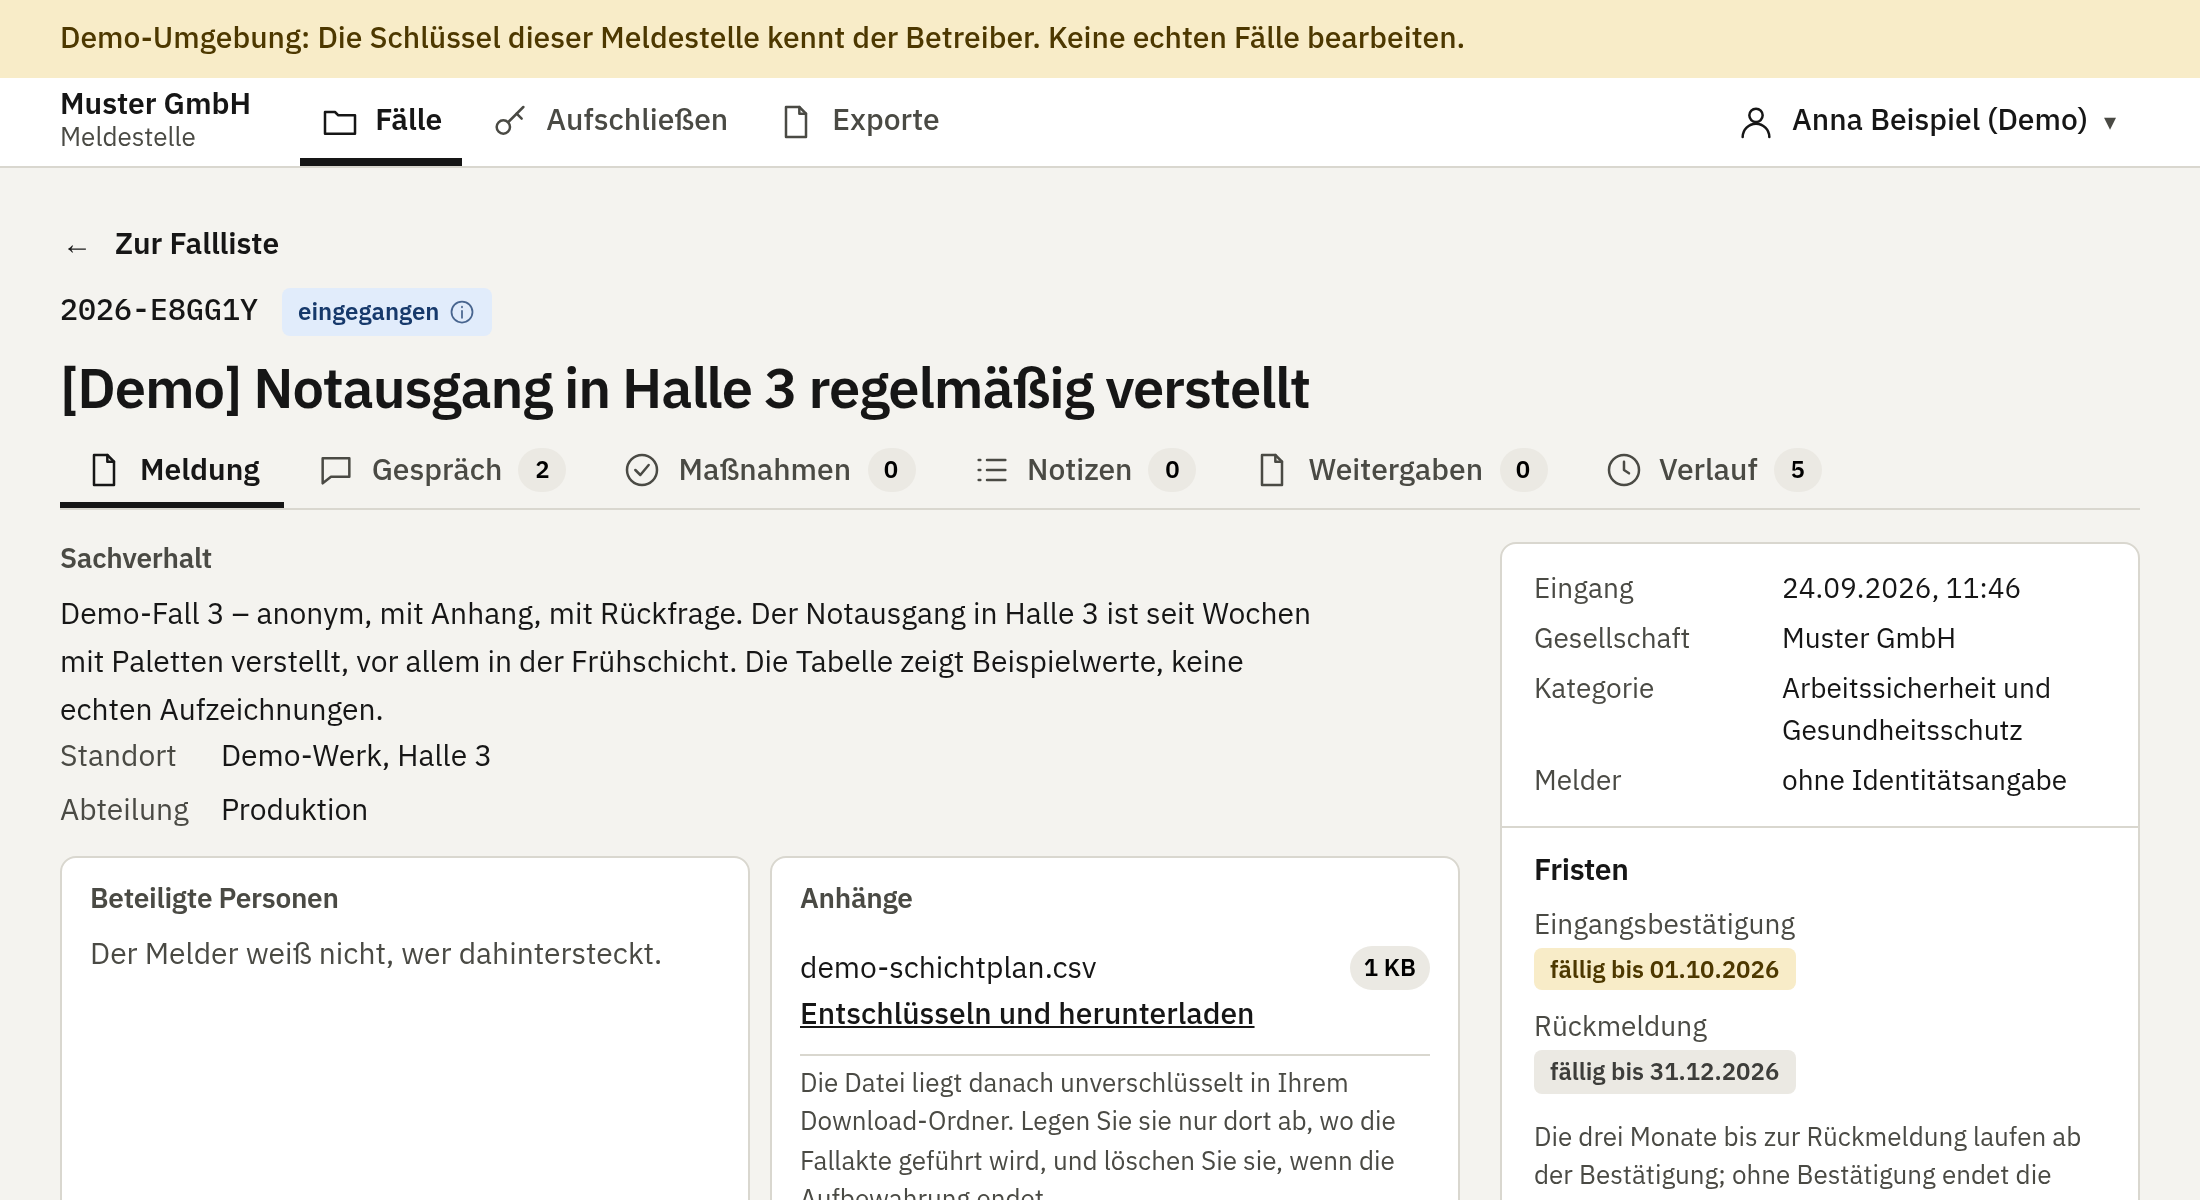Open the Fälle navigation item
The image size is (2200, 1200).
381,121
